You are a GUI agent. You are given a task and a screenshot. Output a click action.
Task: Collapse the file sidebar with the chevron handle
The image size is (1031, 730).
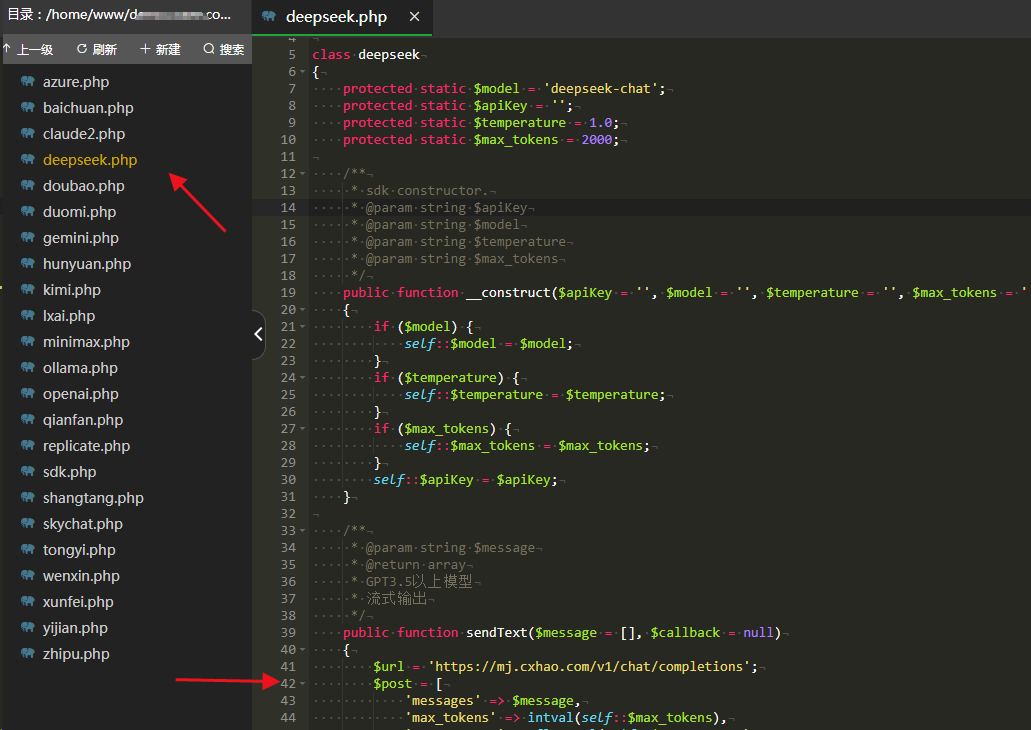click(x=258, y=334)
